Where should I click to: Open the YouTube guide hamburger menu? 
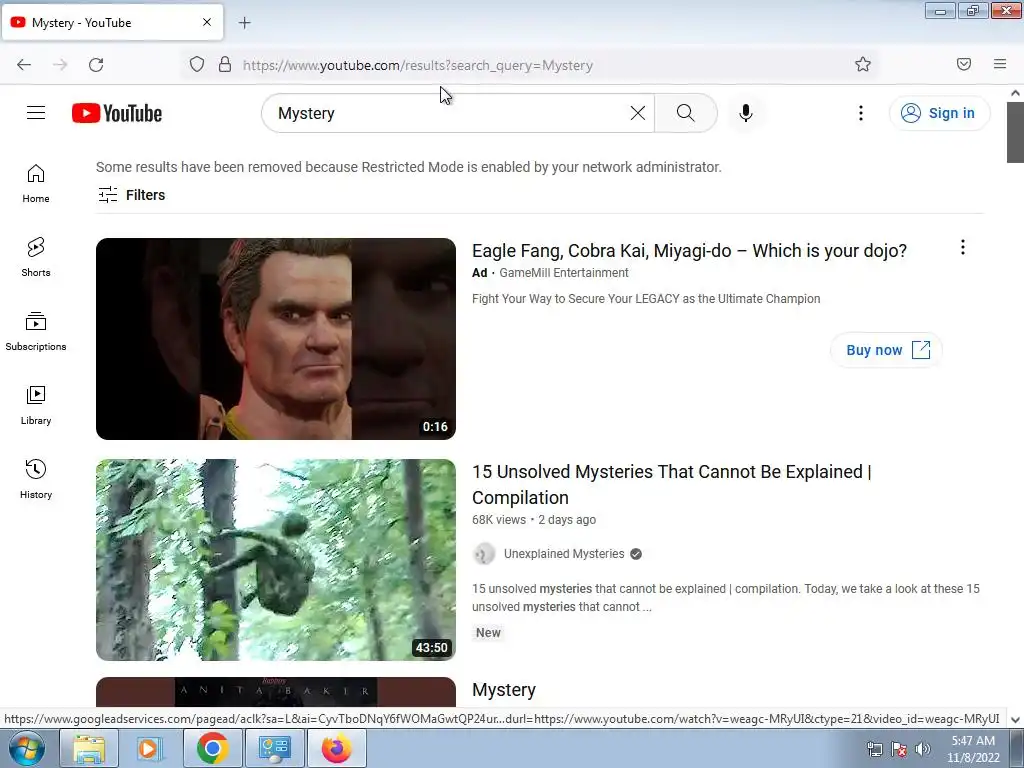(36, 113)
